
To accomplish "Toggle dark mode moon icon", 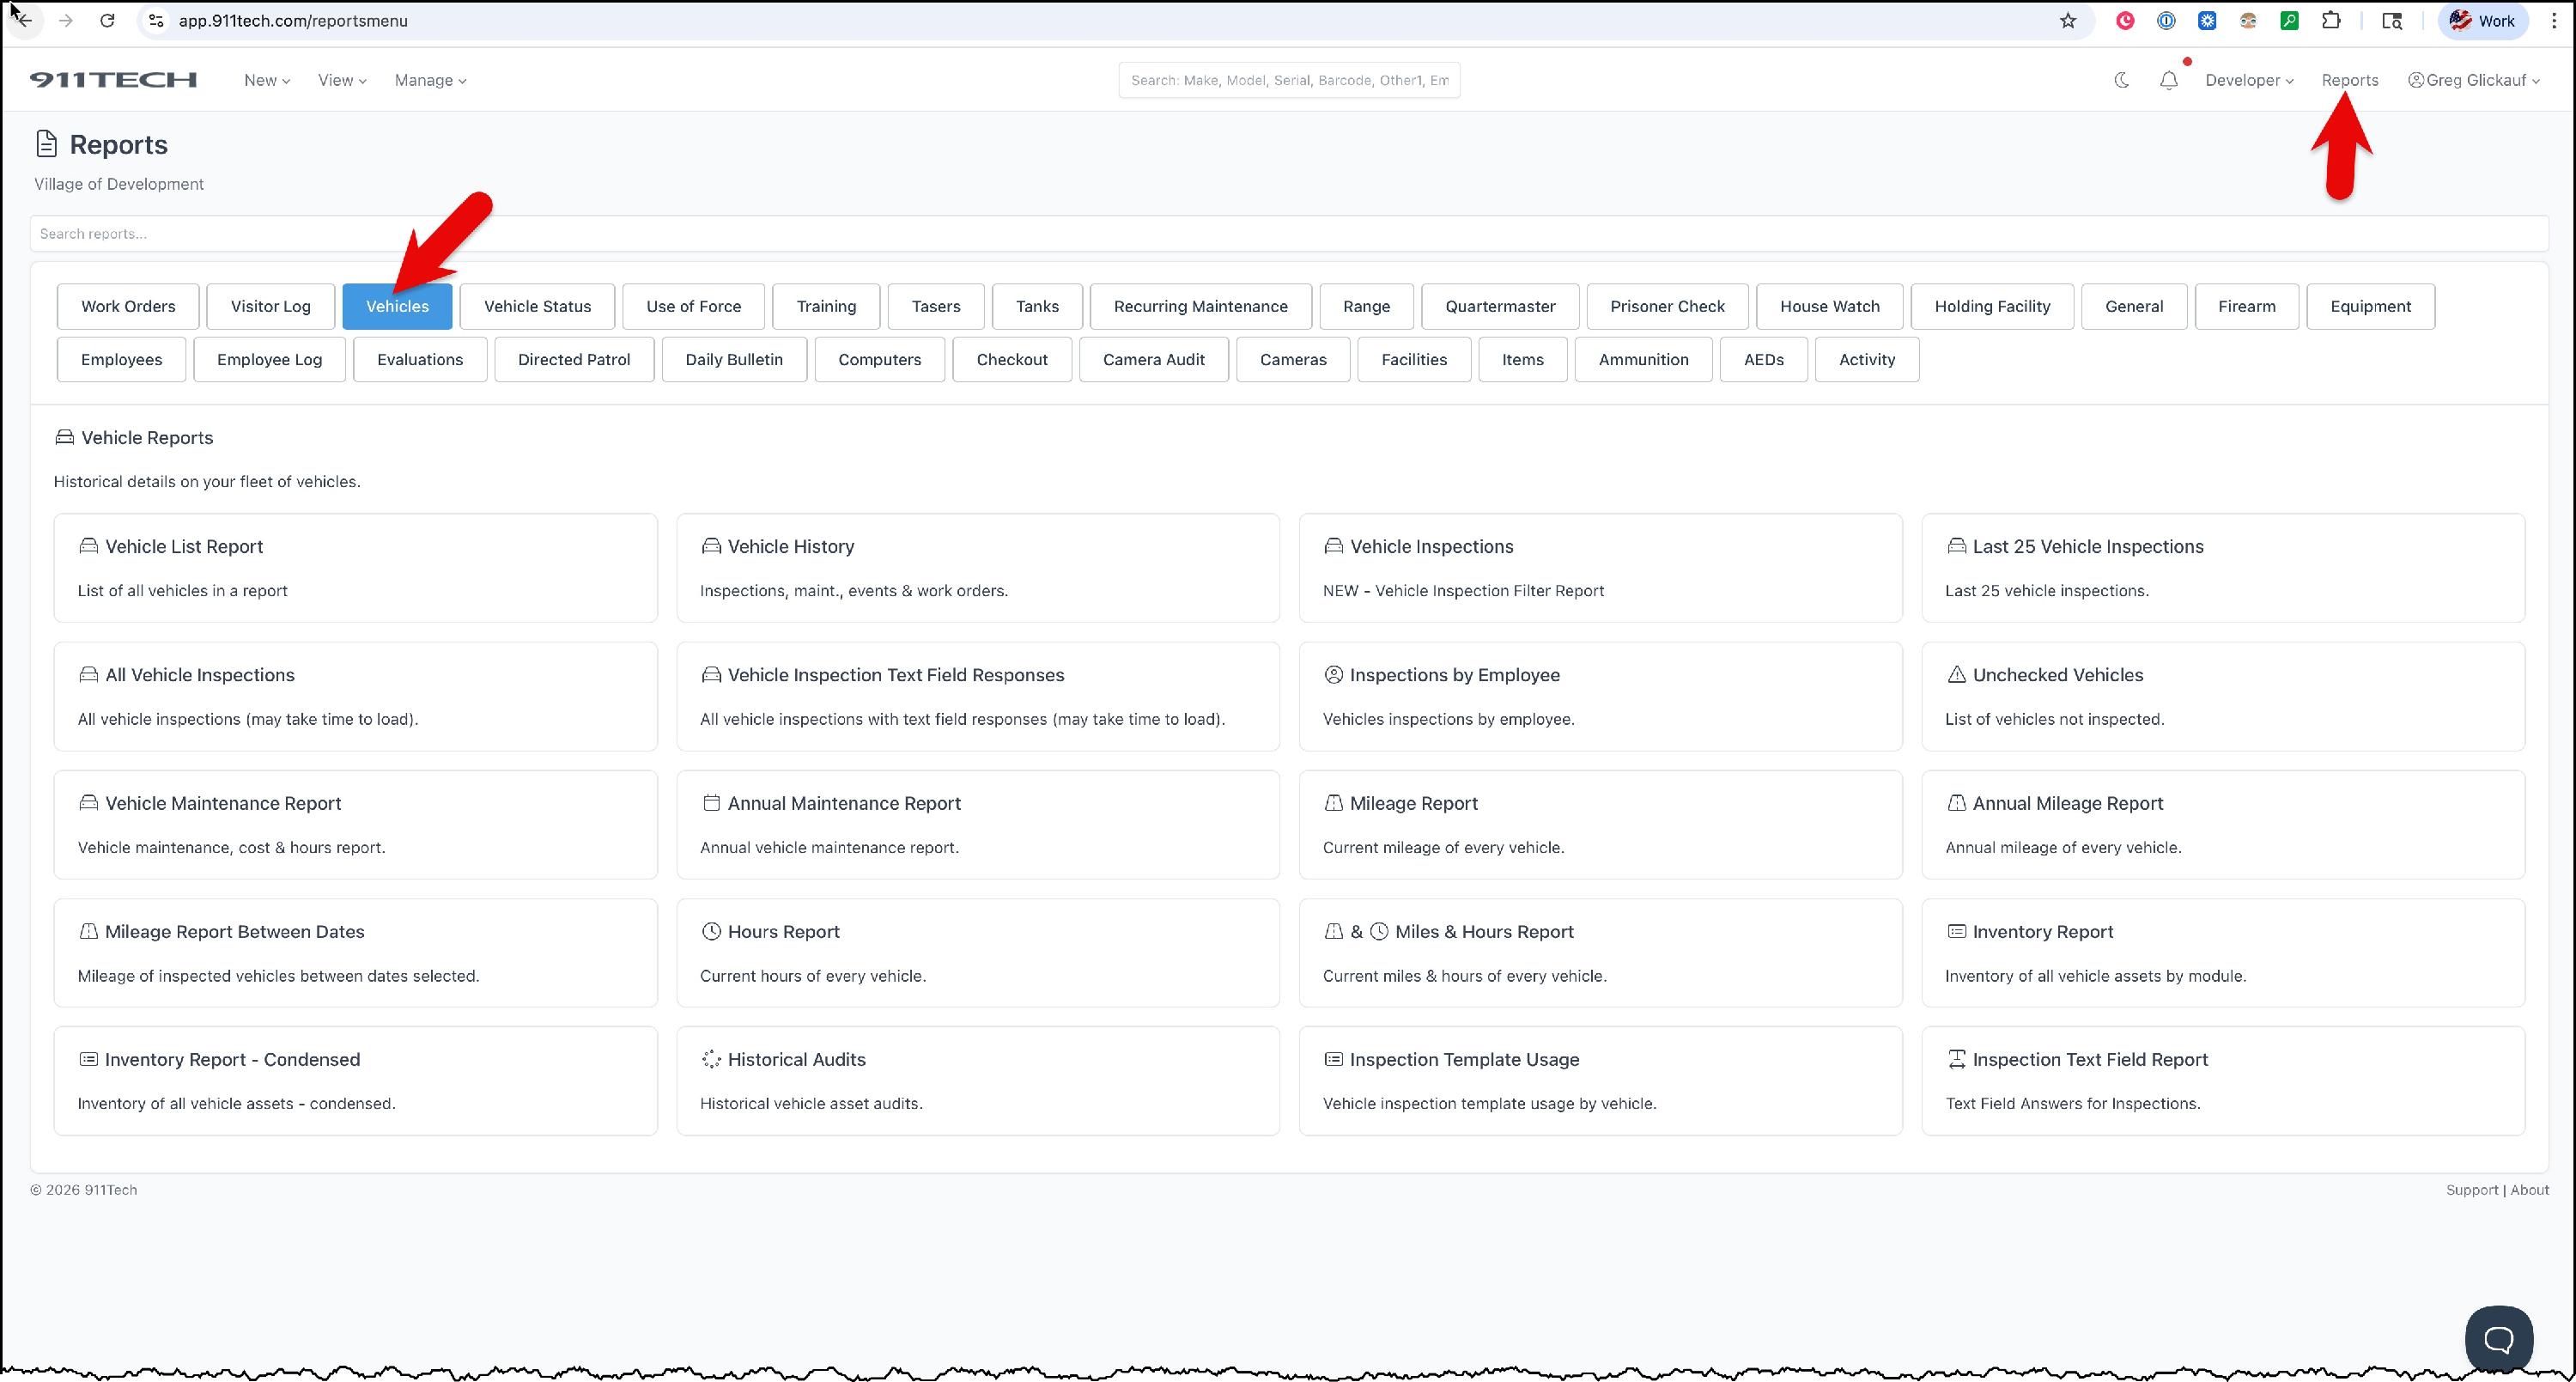I will 2121,80.
